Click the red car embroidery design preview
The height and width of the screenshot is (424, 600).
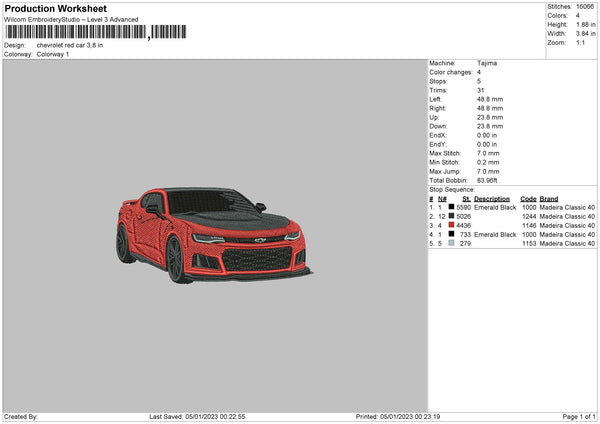click(214, 235)
